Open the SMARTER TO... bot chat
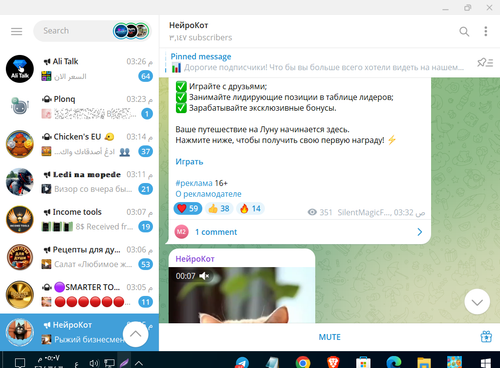This screenshot has height=368, width=500. tap(79, 295)
